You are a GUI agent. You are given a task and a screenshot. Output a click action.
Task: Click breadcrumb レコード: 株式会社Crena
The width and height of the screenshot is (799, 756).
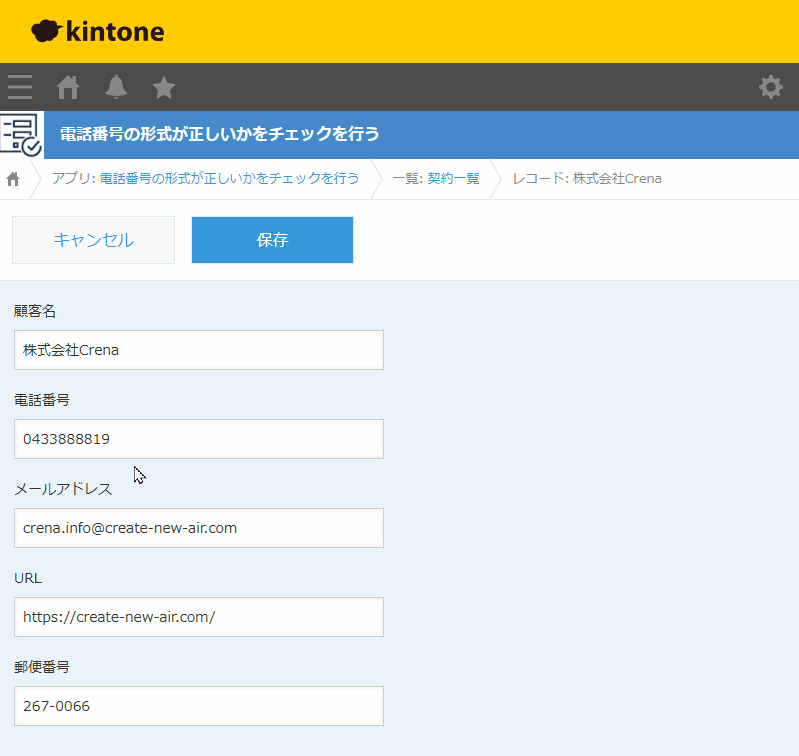[x=586, y=179]
